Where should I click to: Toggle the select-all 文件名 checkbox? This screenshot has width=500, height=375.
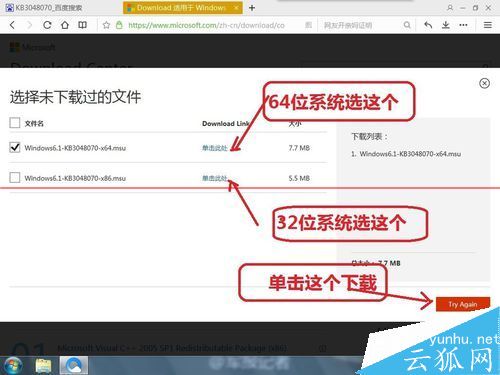(15, 123)
